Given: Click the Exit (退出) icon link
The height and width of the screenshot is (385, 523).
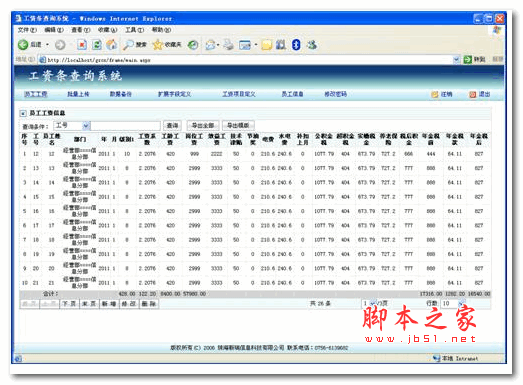Looking at the screenshot, I should point(480,94).
